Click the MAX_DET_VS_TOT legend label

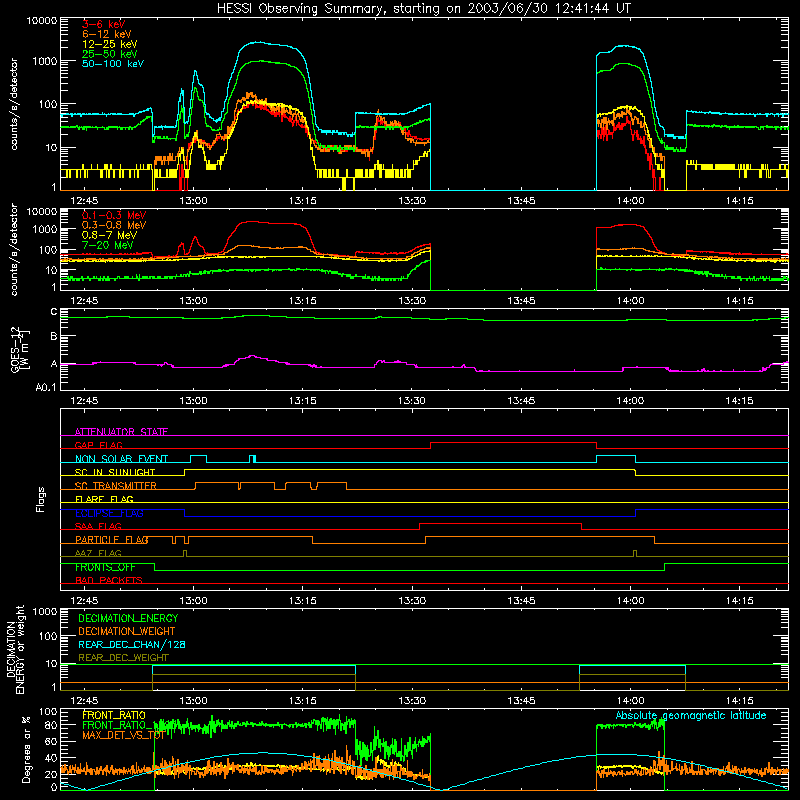124,735
